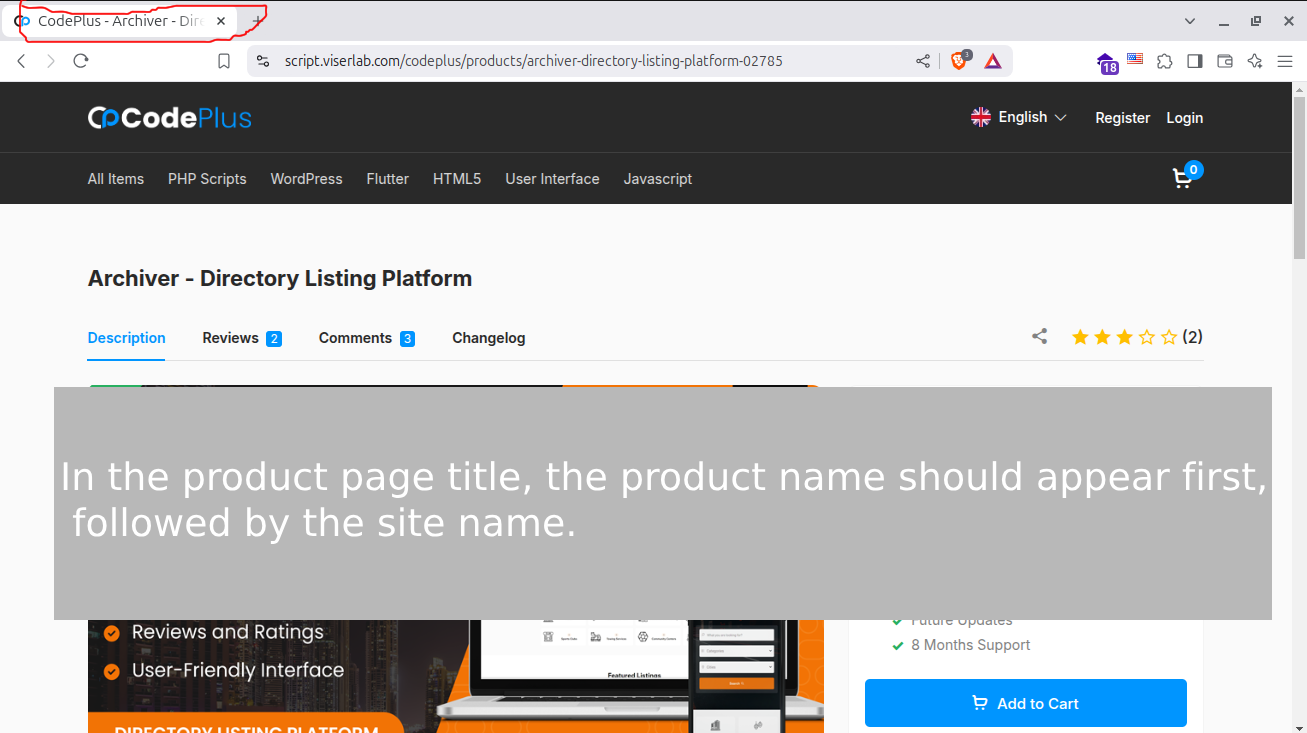Open extension icon with badge 18

click(x=1107, y=63)
